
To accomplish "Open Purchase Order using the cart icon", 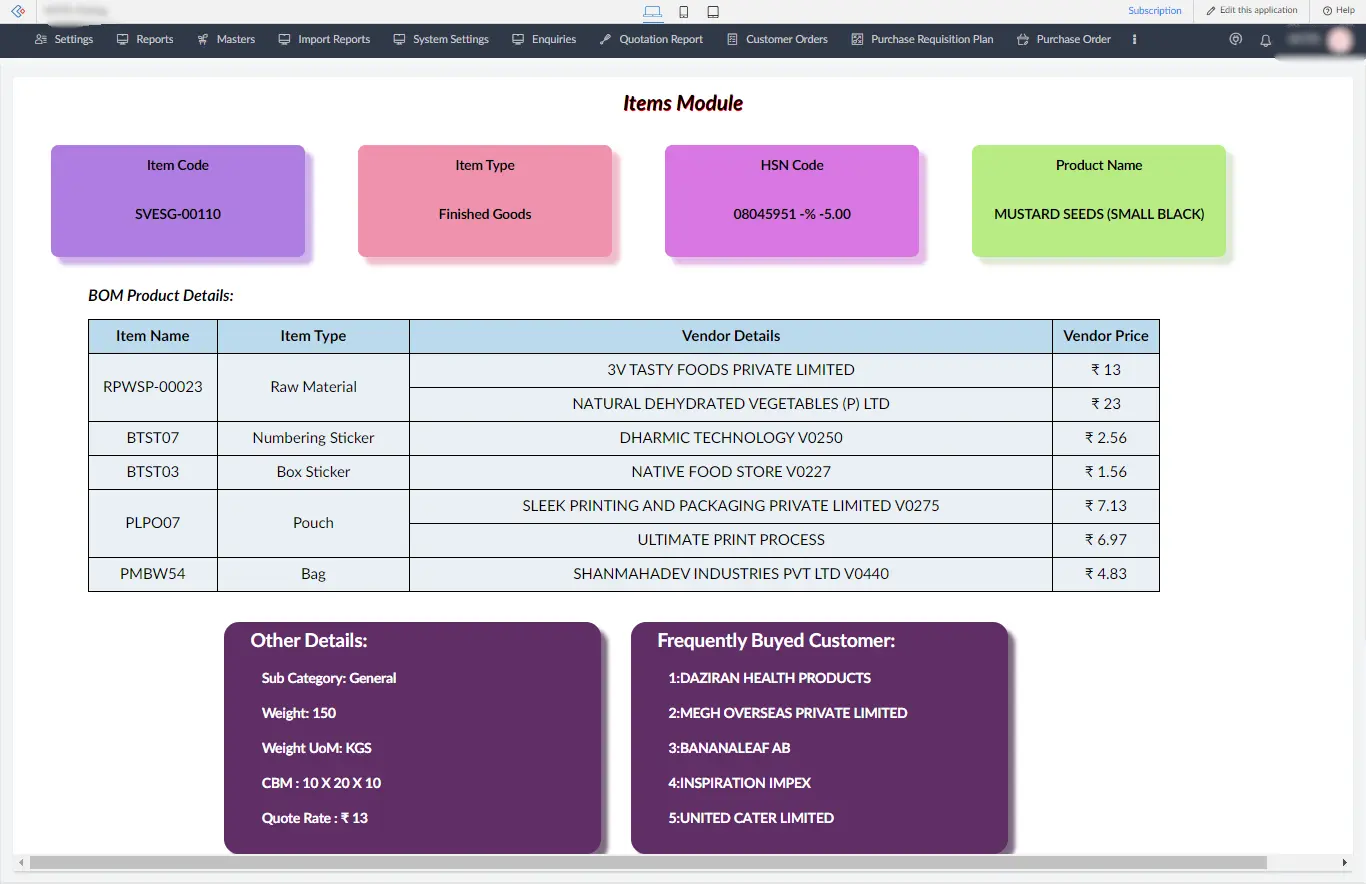I will click(1022, 39).
